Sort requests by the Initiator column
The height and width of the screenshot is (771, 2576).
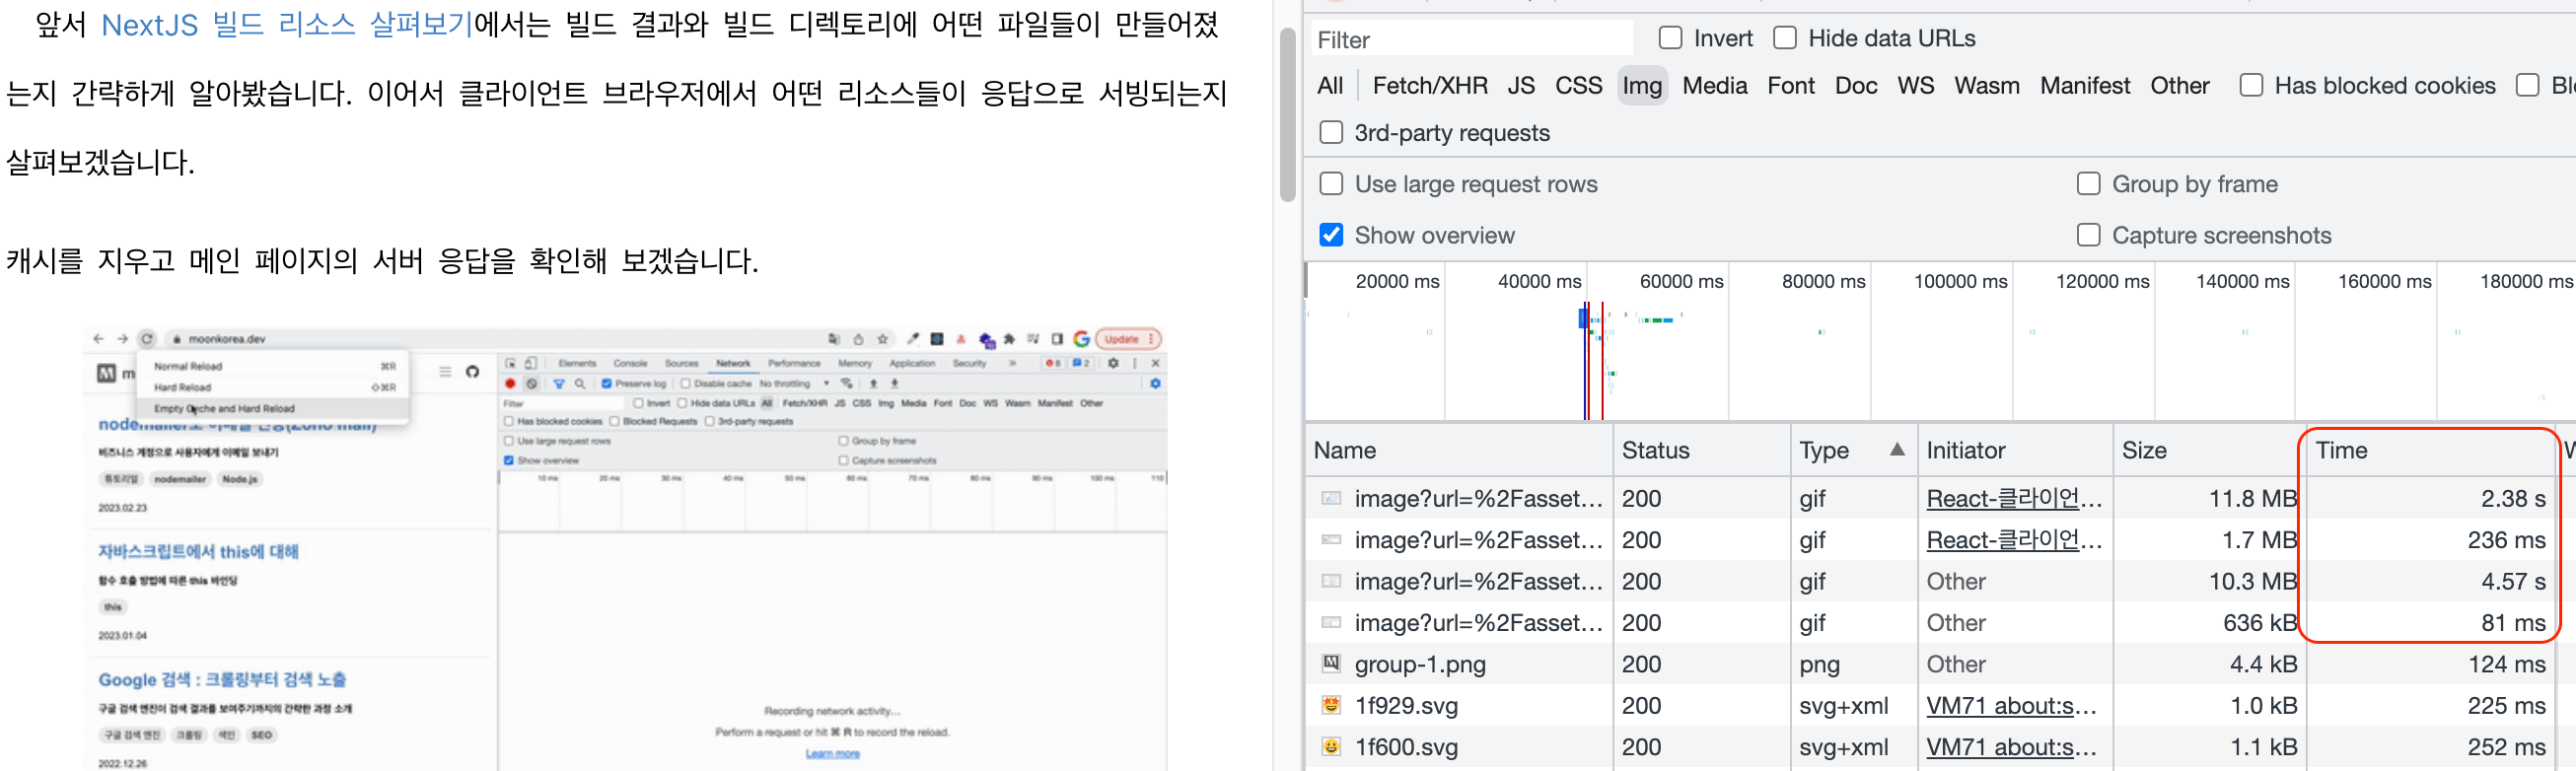[2014, 450]
